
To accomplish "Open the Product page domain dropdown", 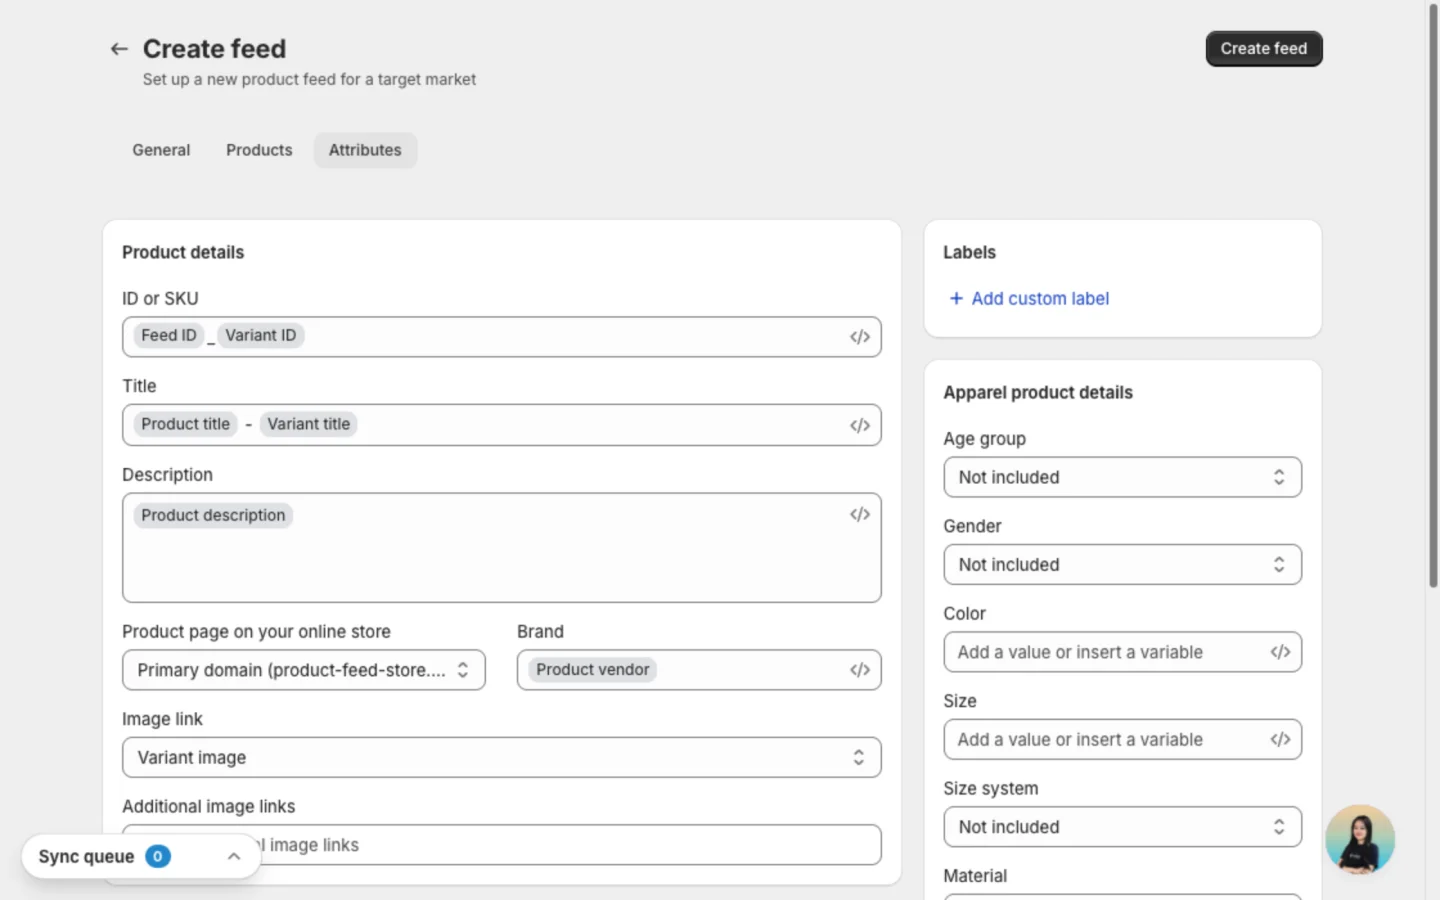I will pos(304,670).
